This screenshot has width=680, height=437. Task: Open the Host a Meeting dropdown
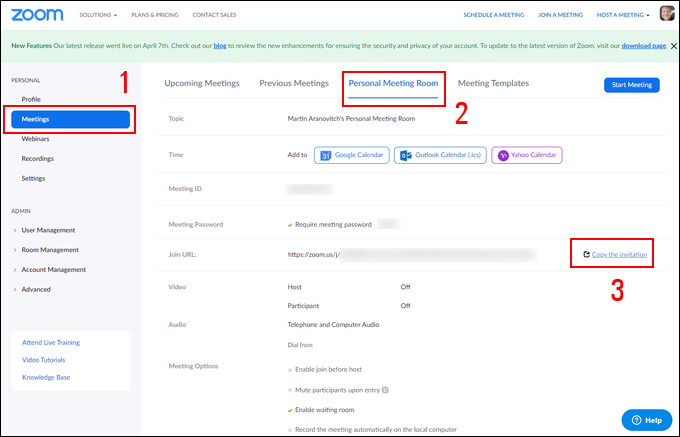(x=623, y=15)
